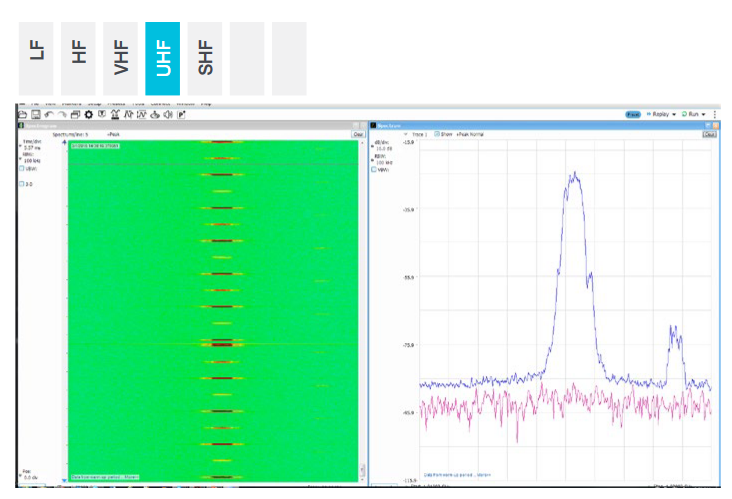This screenshot has width=732, height=499.
Task: Open the Run dropdown
Action: [695, 115]
